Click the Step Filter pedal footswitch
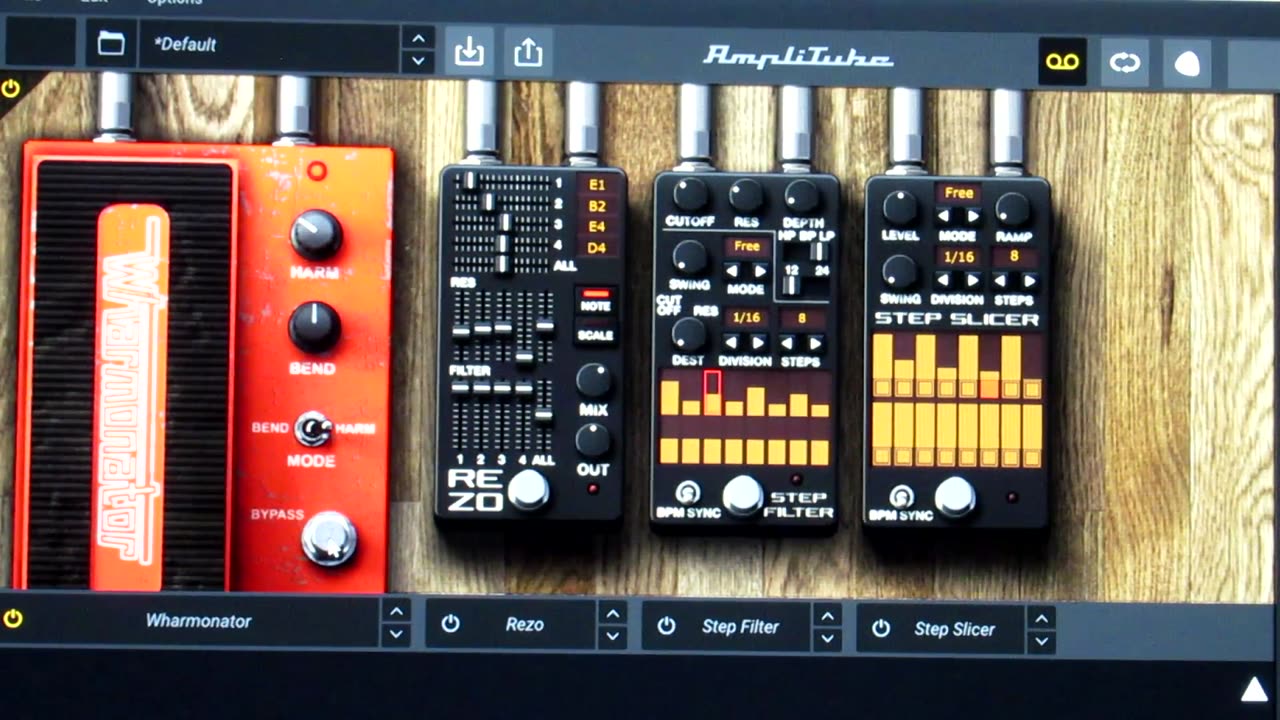 coord(743,495)
